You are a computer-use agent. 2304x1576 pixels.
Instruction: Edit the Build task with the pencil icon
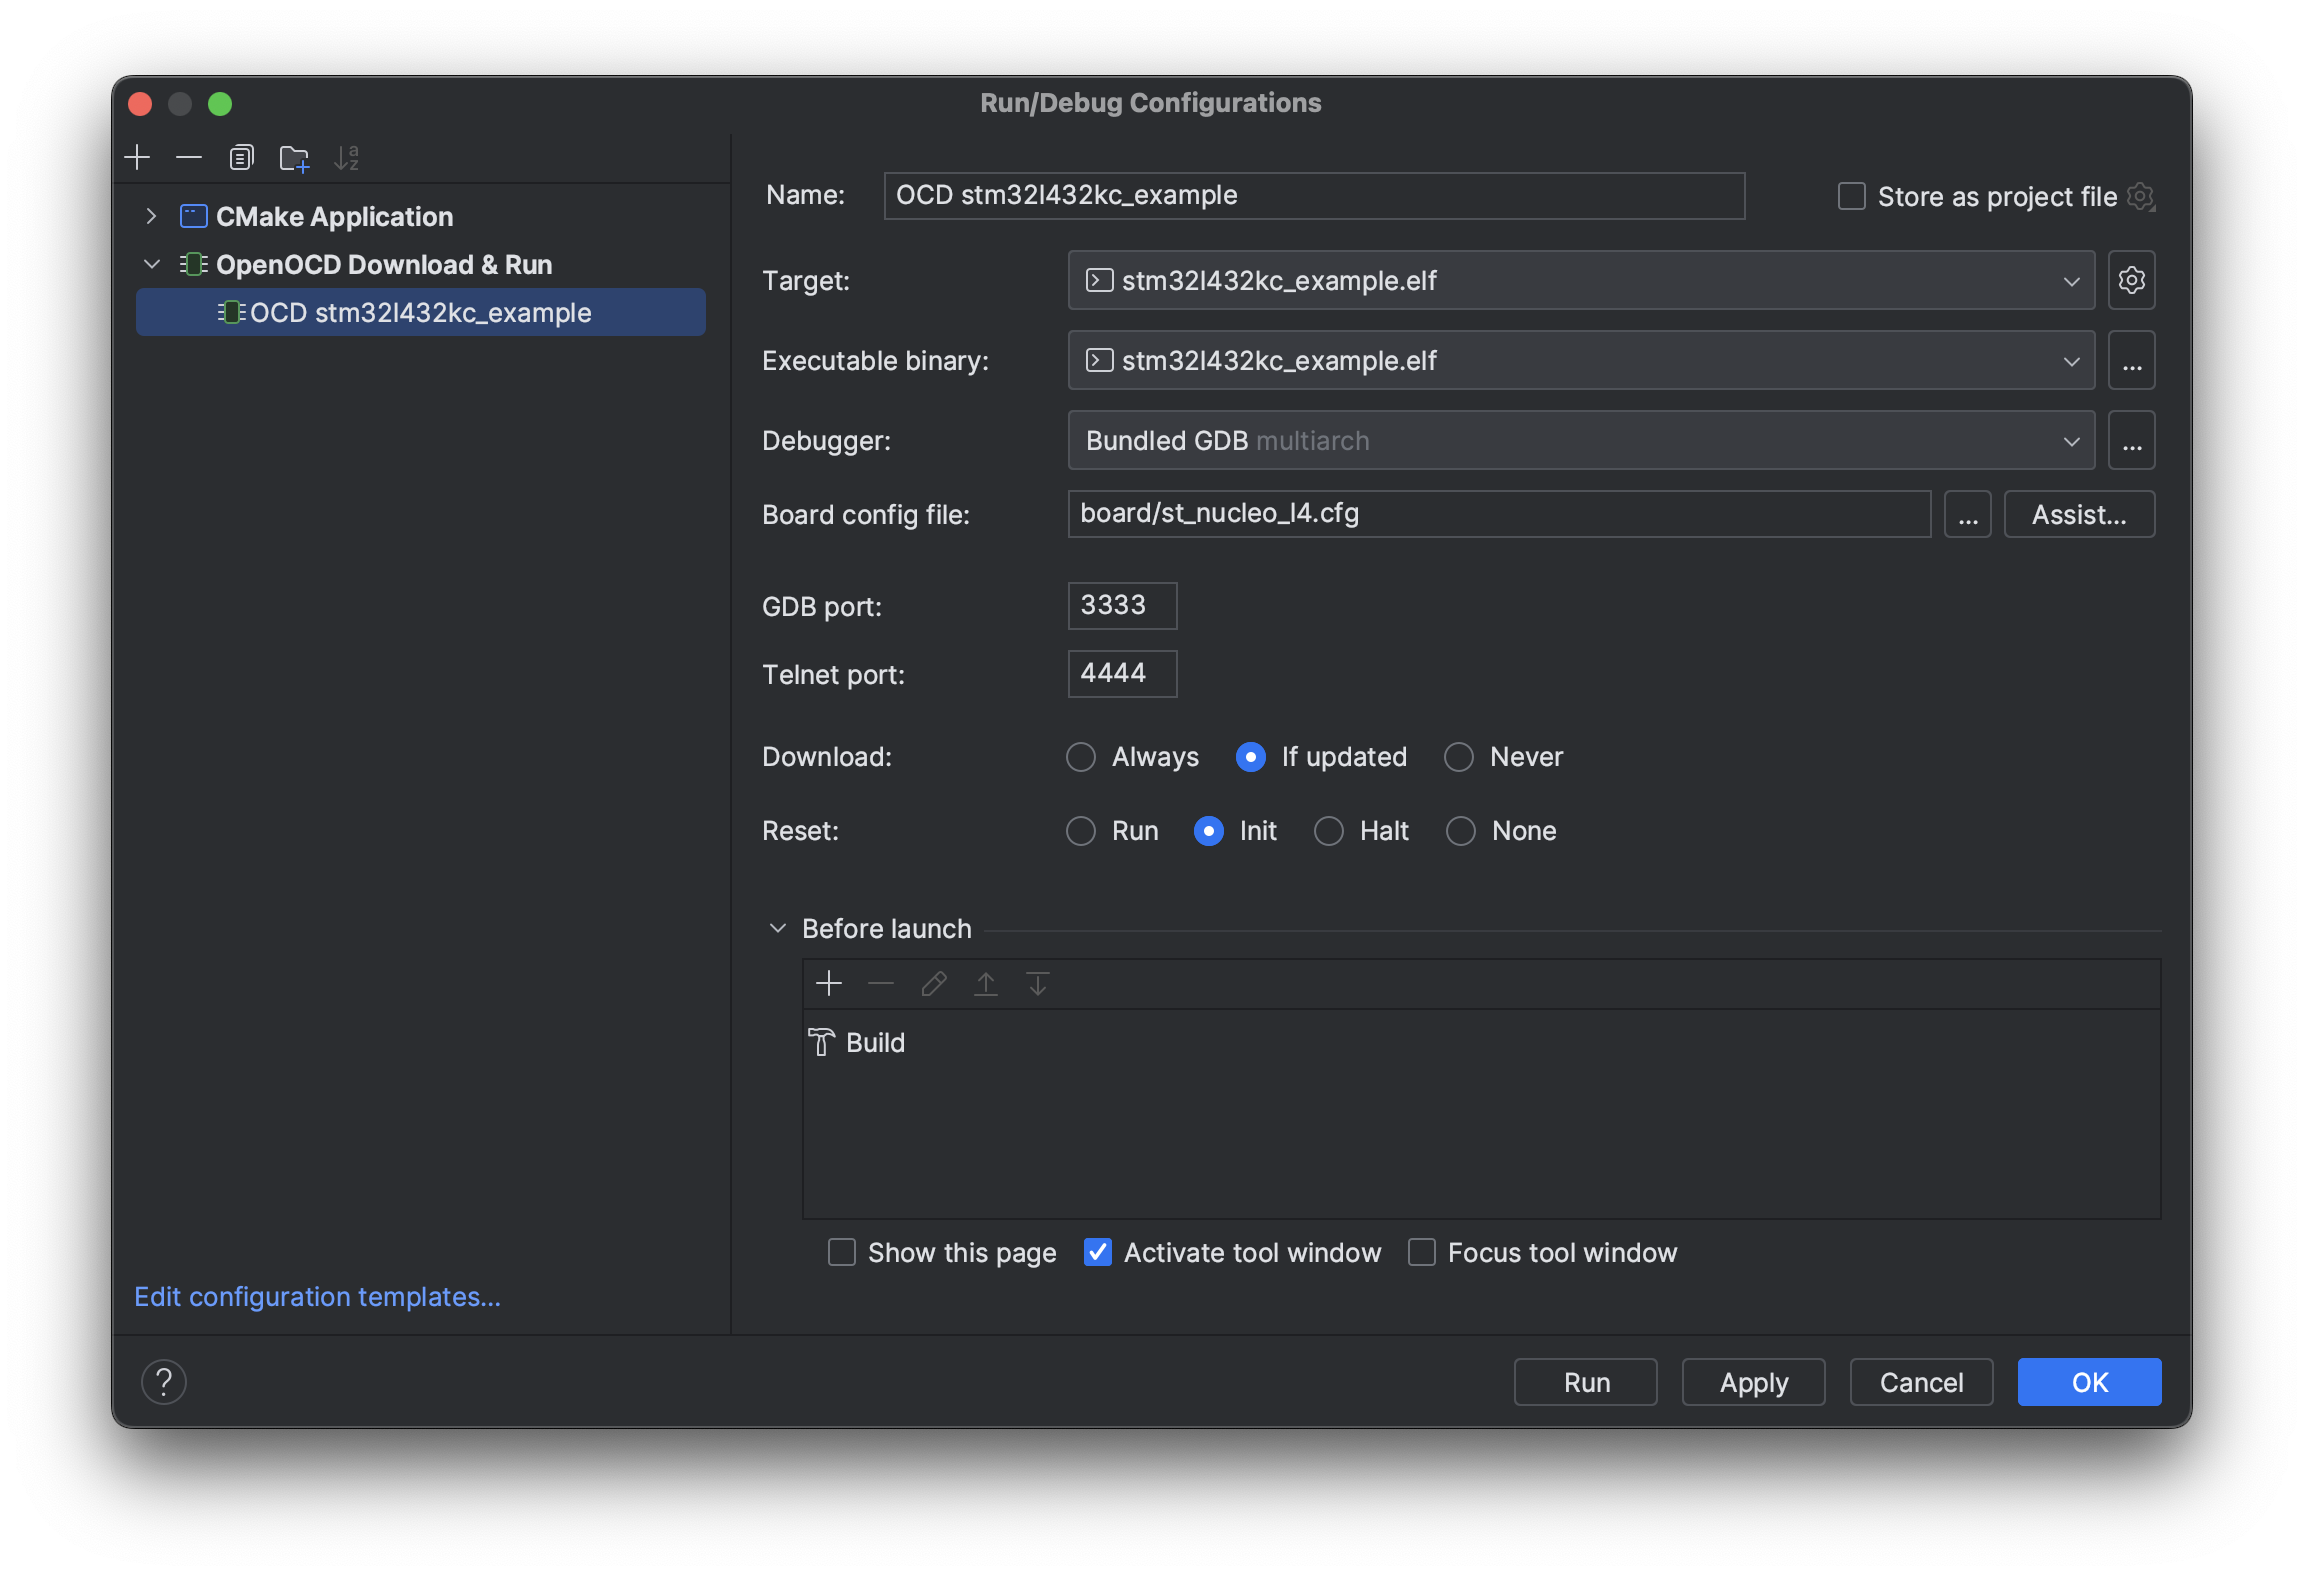[933, 983]
